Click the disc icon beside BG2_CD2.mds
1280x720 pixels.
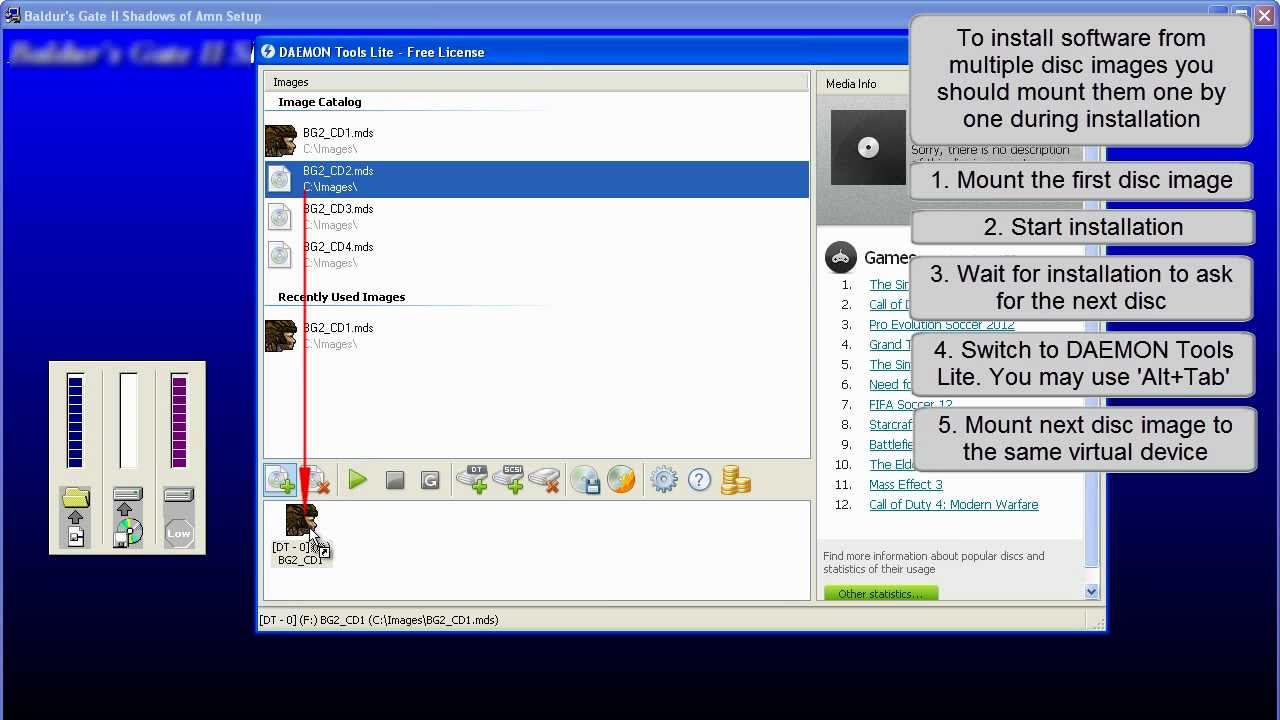(x=281, y=179)
